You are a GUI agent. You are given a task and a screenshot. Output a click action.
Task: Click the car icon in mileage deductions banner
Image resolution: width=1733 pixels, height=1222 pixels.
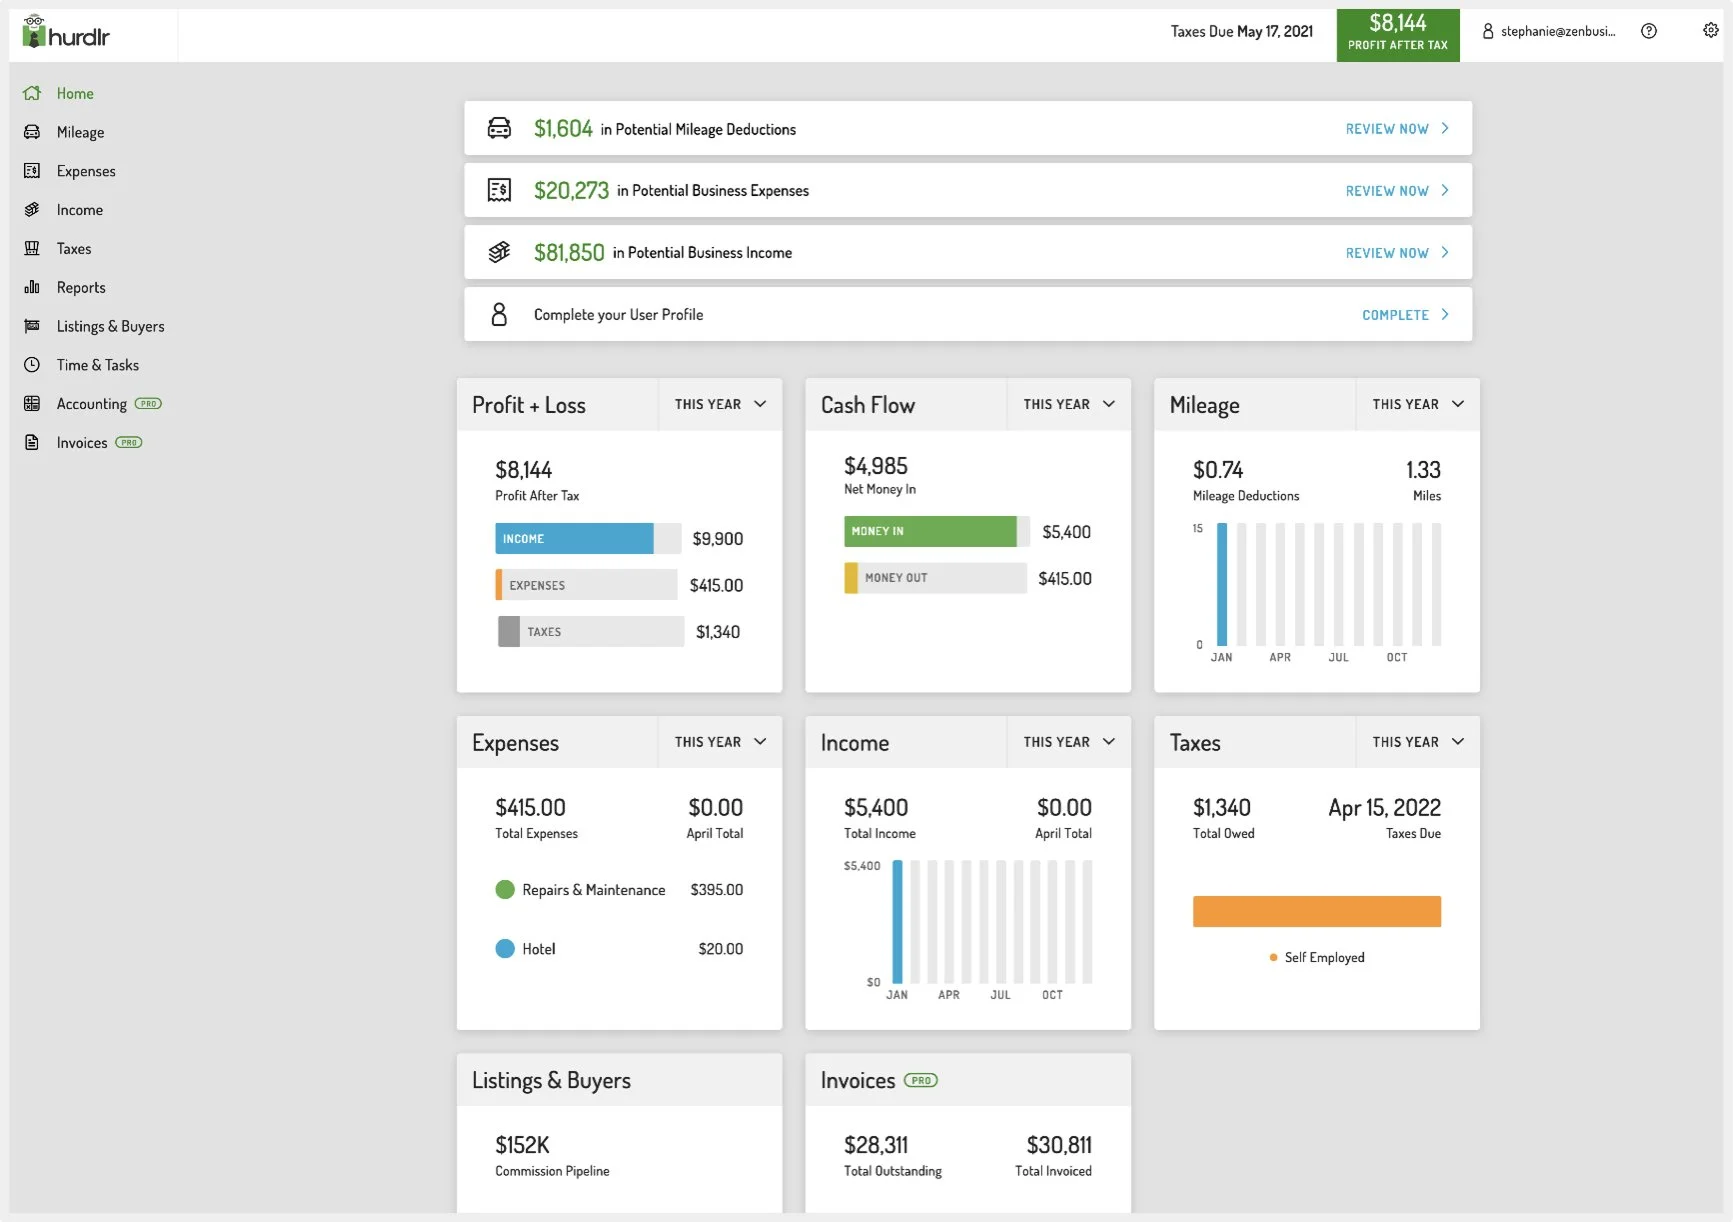pos(499,128)
